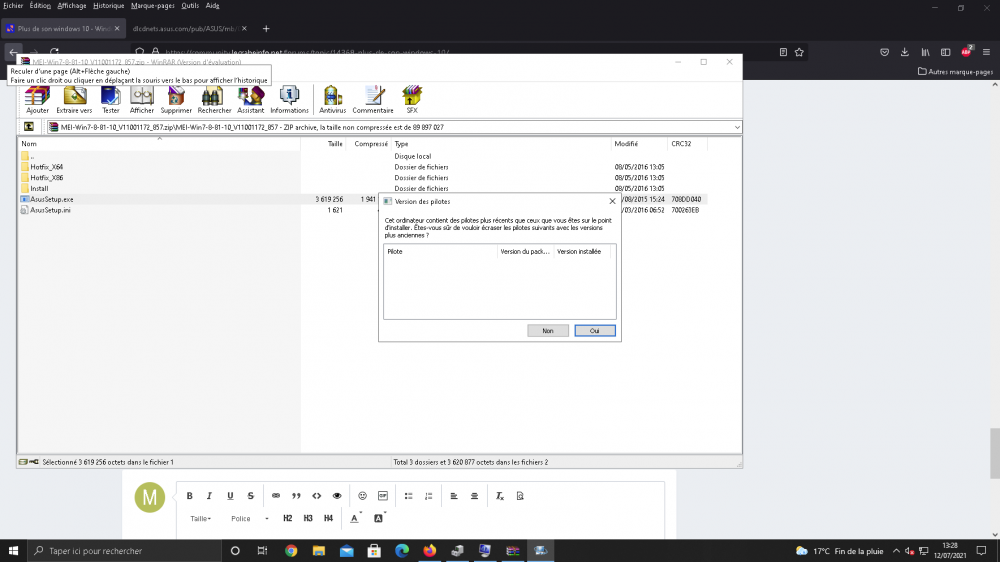This screenshot has height=562, width=1000.
Task: Open the SFX archive tool
Action: [x=411, y=98]
